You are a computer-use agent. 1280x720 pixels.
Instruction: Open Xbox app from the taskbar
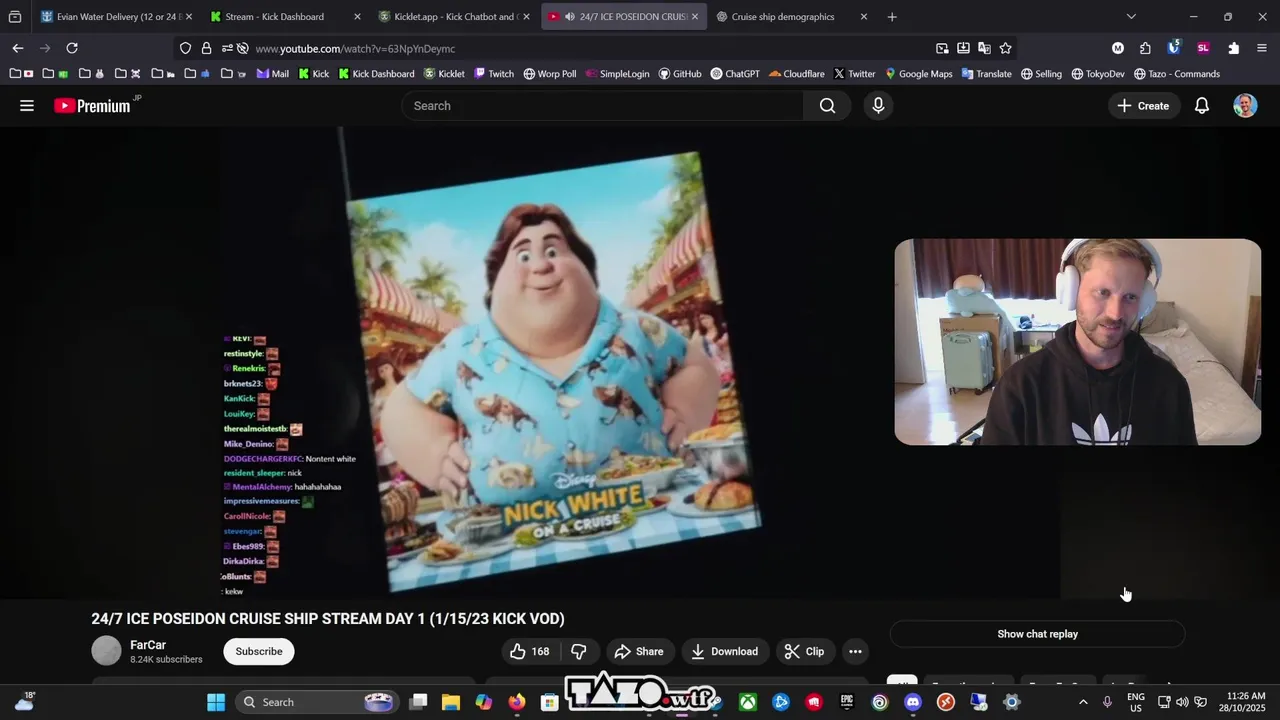coord(748,702)
